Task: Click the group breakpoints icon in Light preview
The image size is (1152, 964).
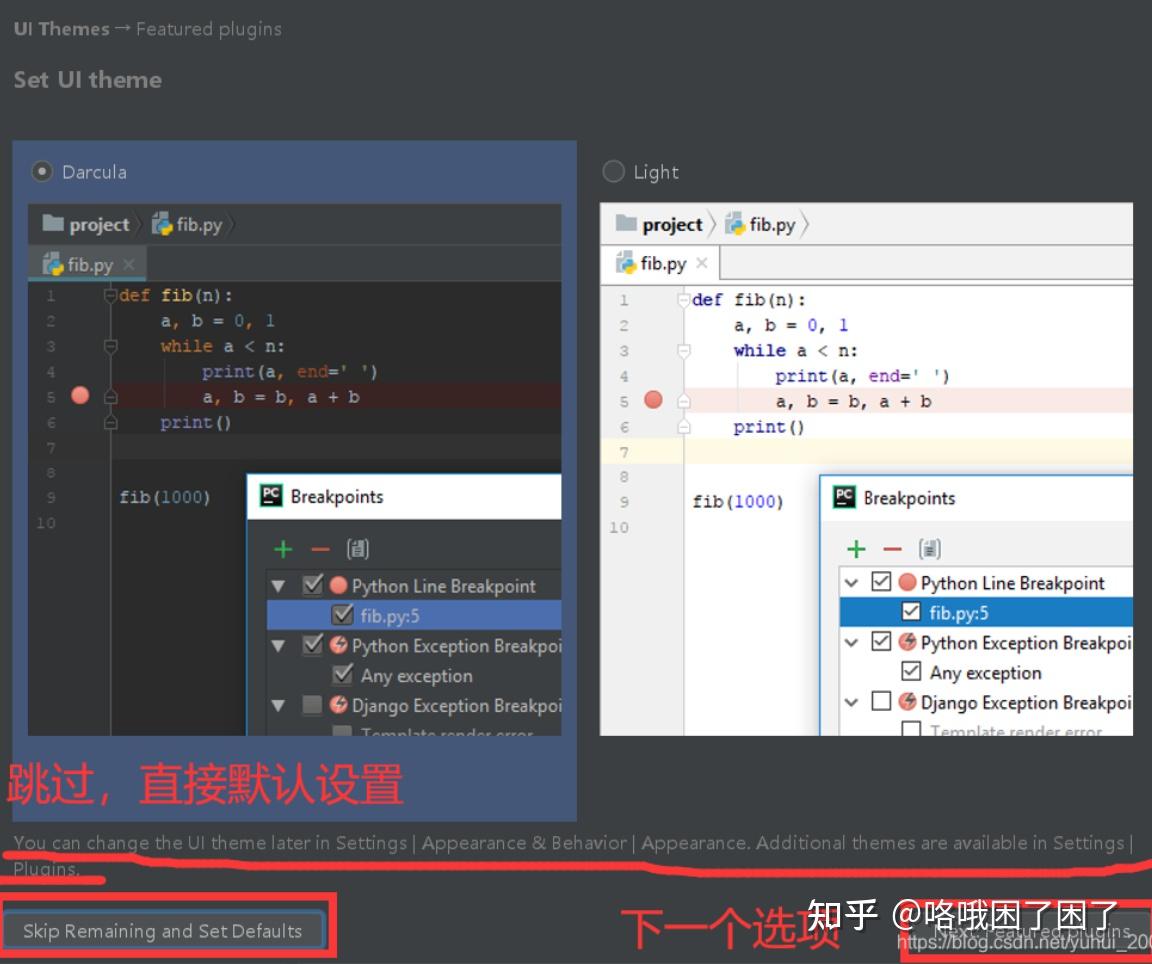Action: [929, 549]
